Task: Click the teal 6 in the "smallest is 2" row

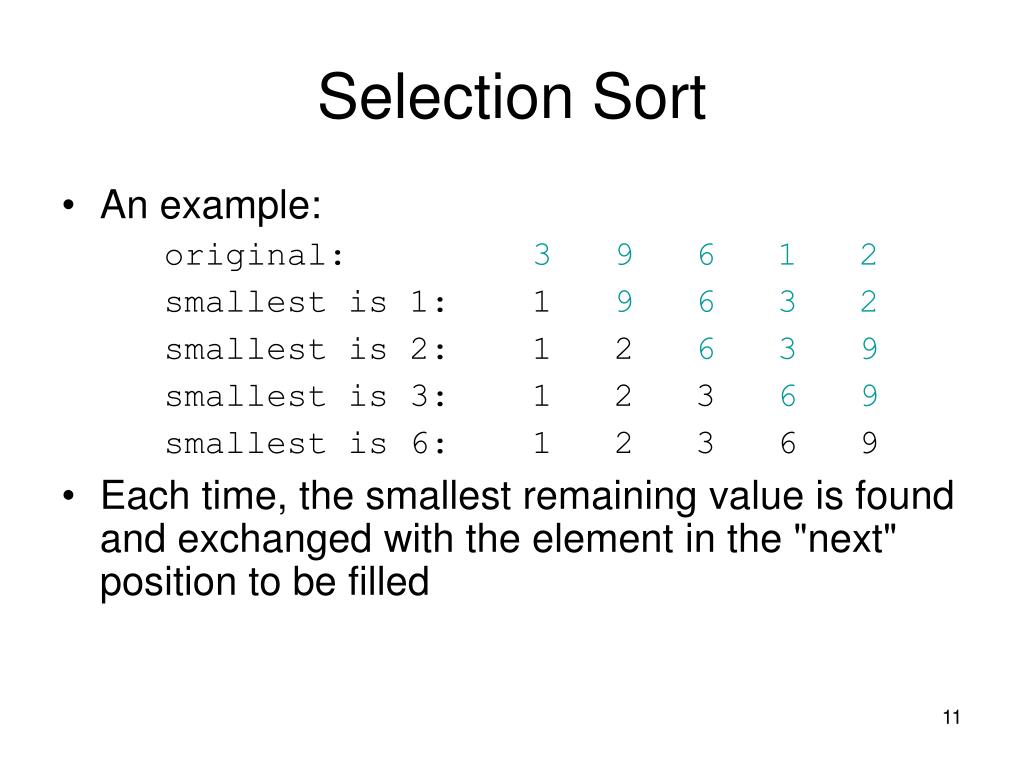Action: click(706, 350)
